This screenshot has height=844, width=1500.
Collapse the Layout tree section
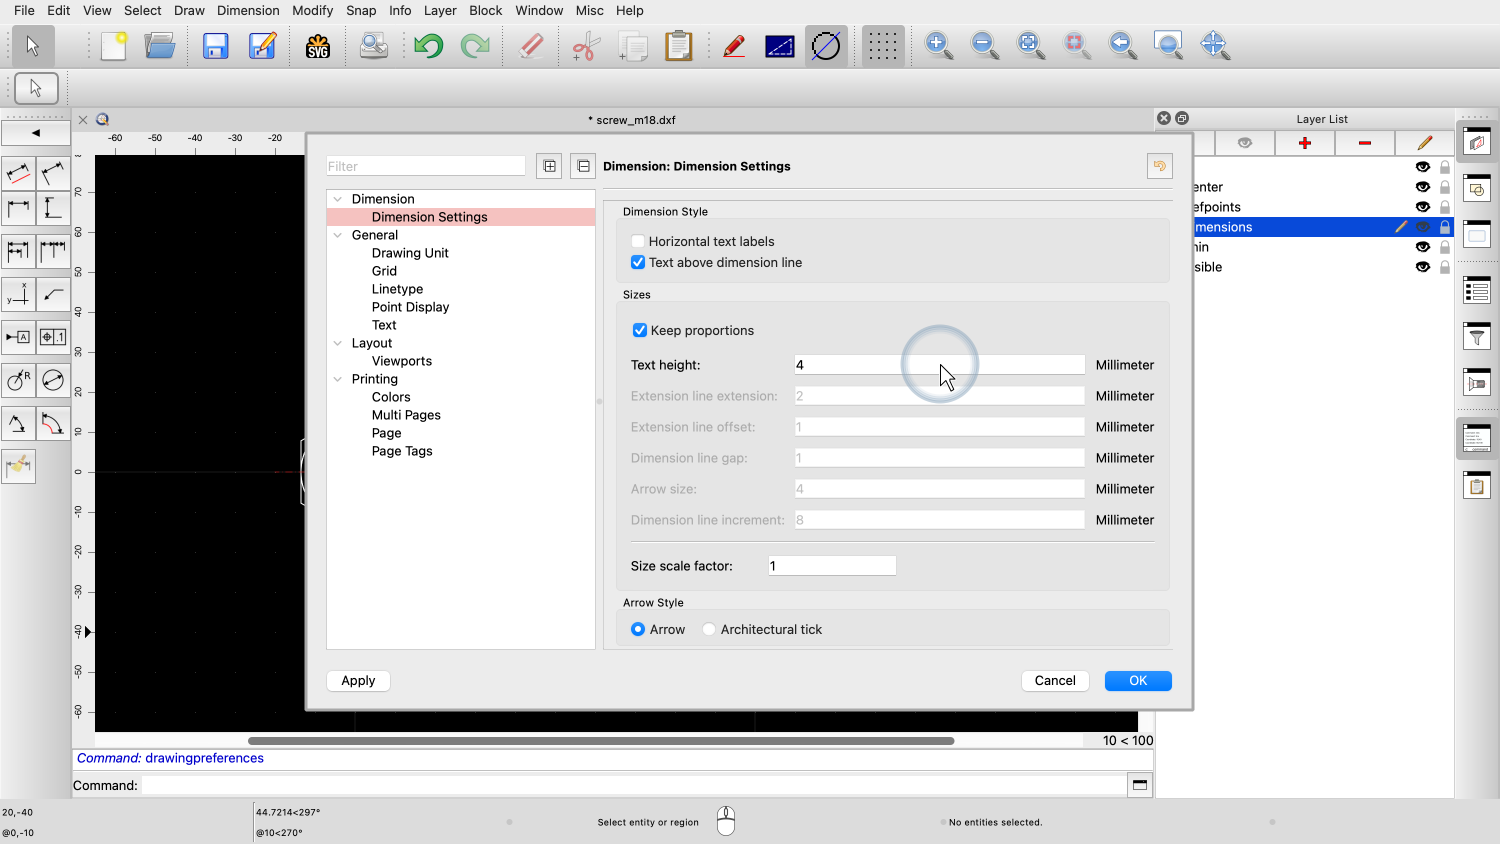[x=338, y=343]
